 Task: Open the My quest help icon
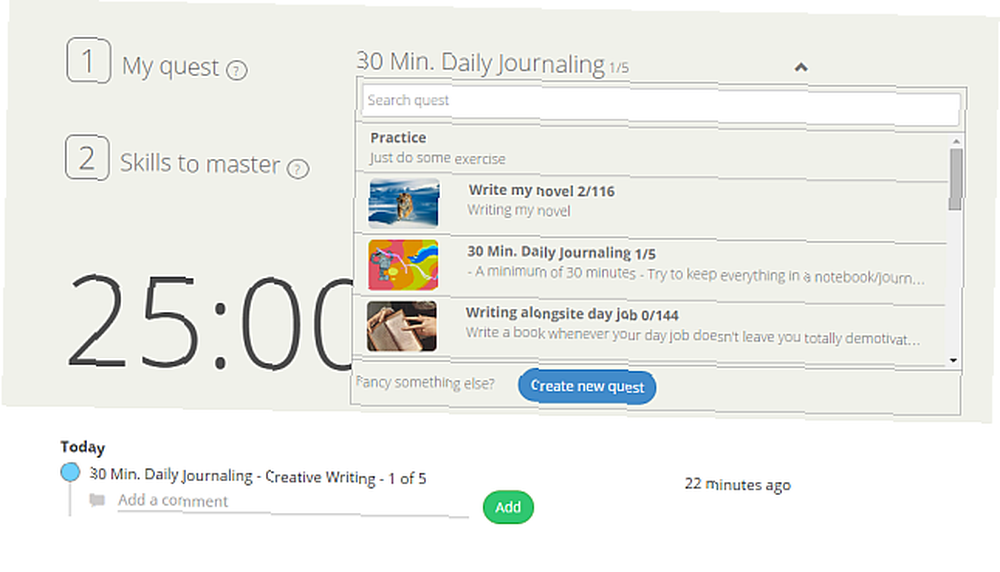click(x=237, y=70)
